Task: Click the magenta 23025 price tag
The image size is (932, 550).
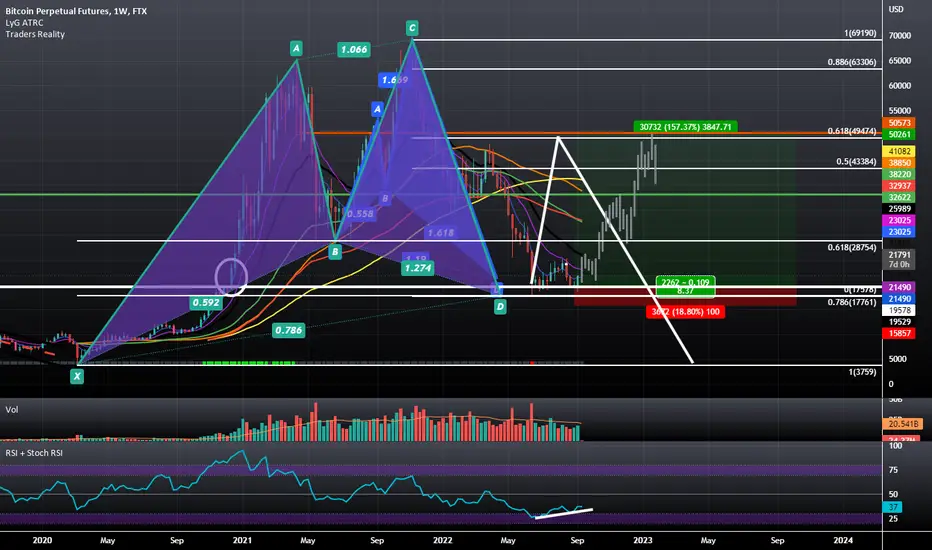Action: [x=899, y=221]
